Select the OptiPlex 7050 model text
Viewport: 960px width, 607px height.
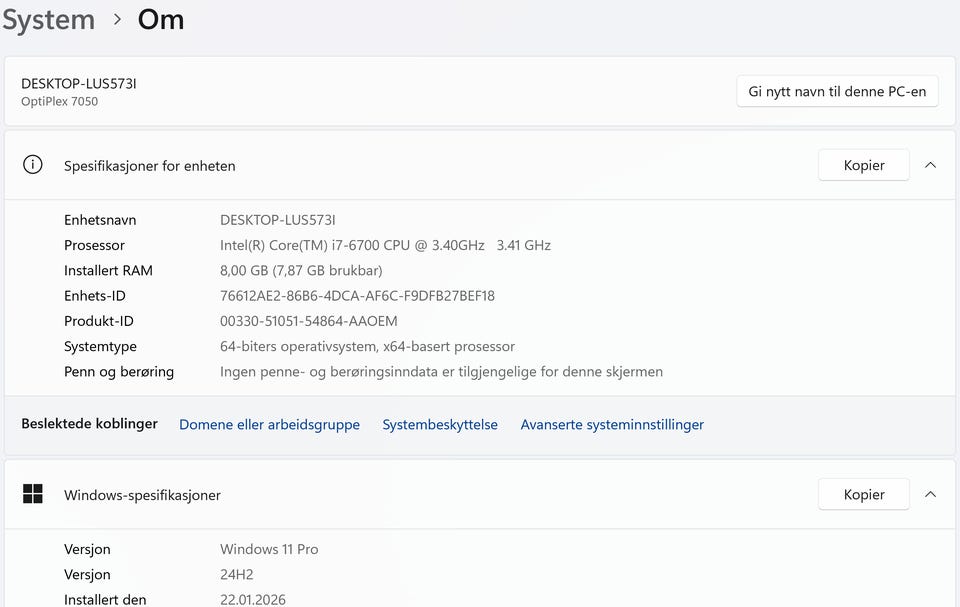click(59, 102)
